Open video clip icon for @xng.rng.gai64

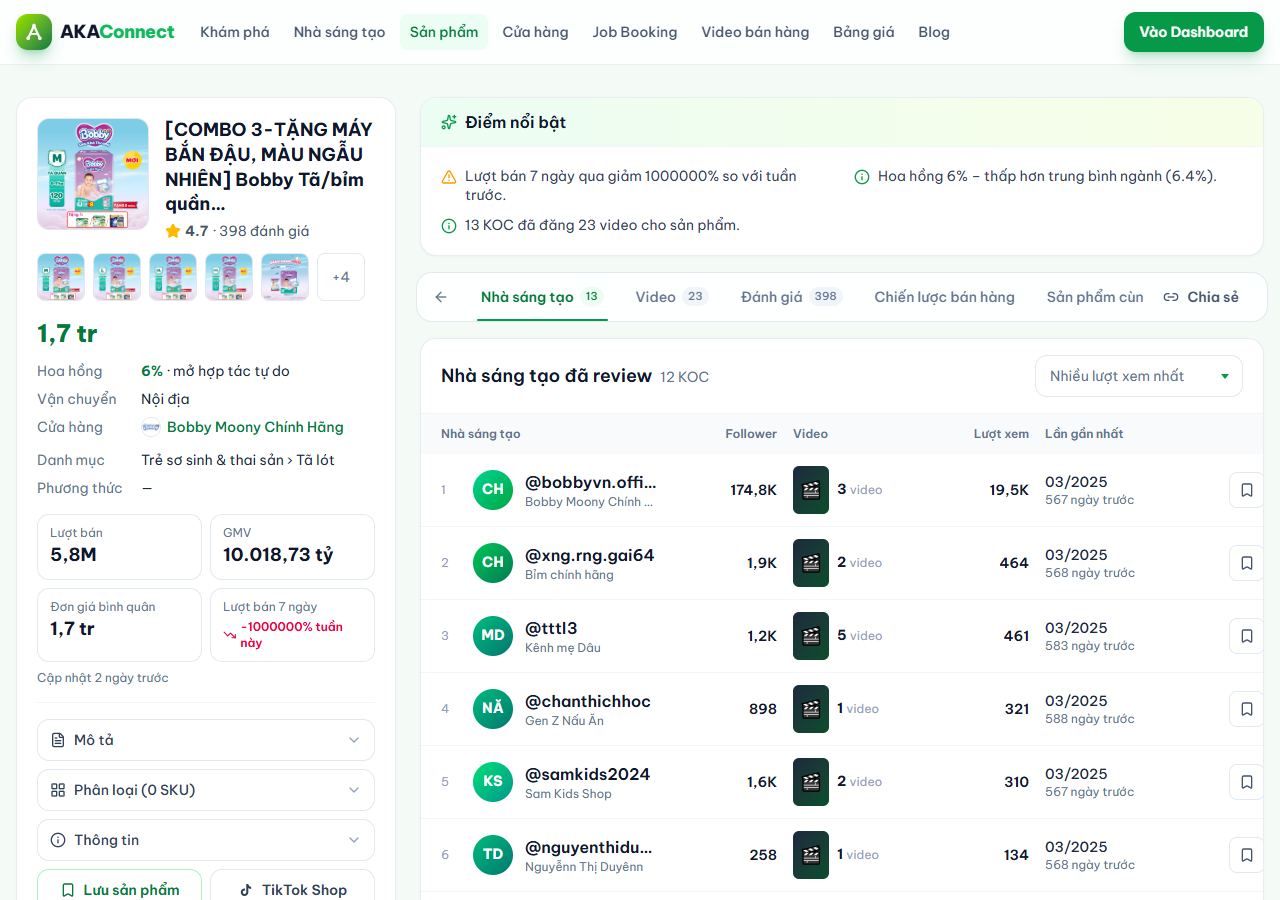click(811, 563)
